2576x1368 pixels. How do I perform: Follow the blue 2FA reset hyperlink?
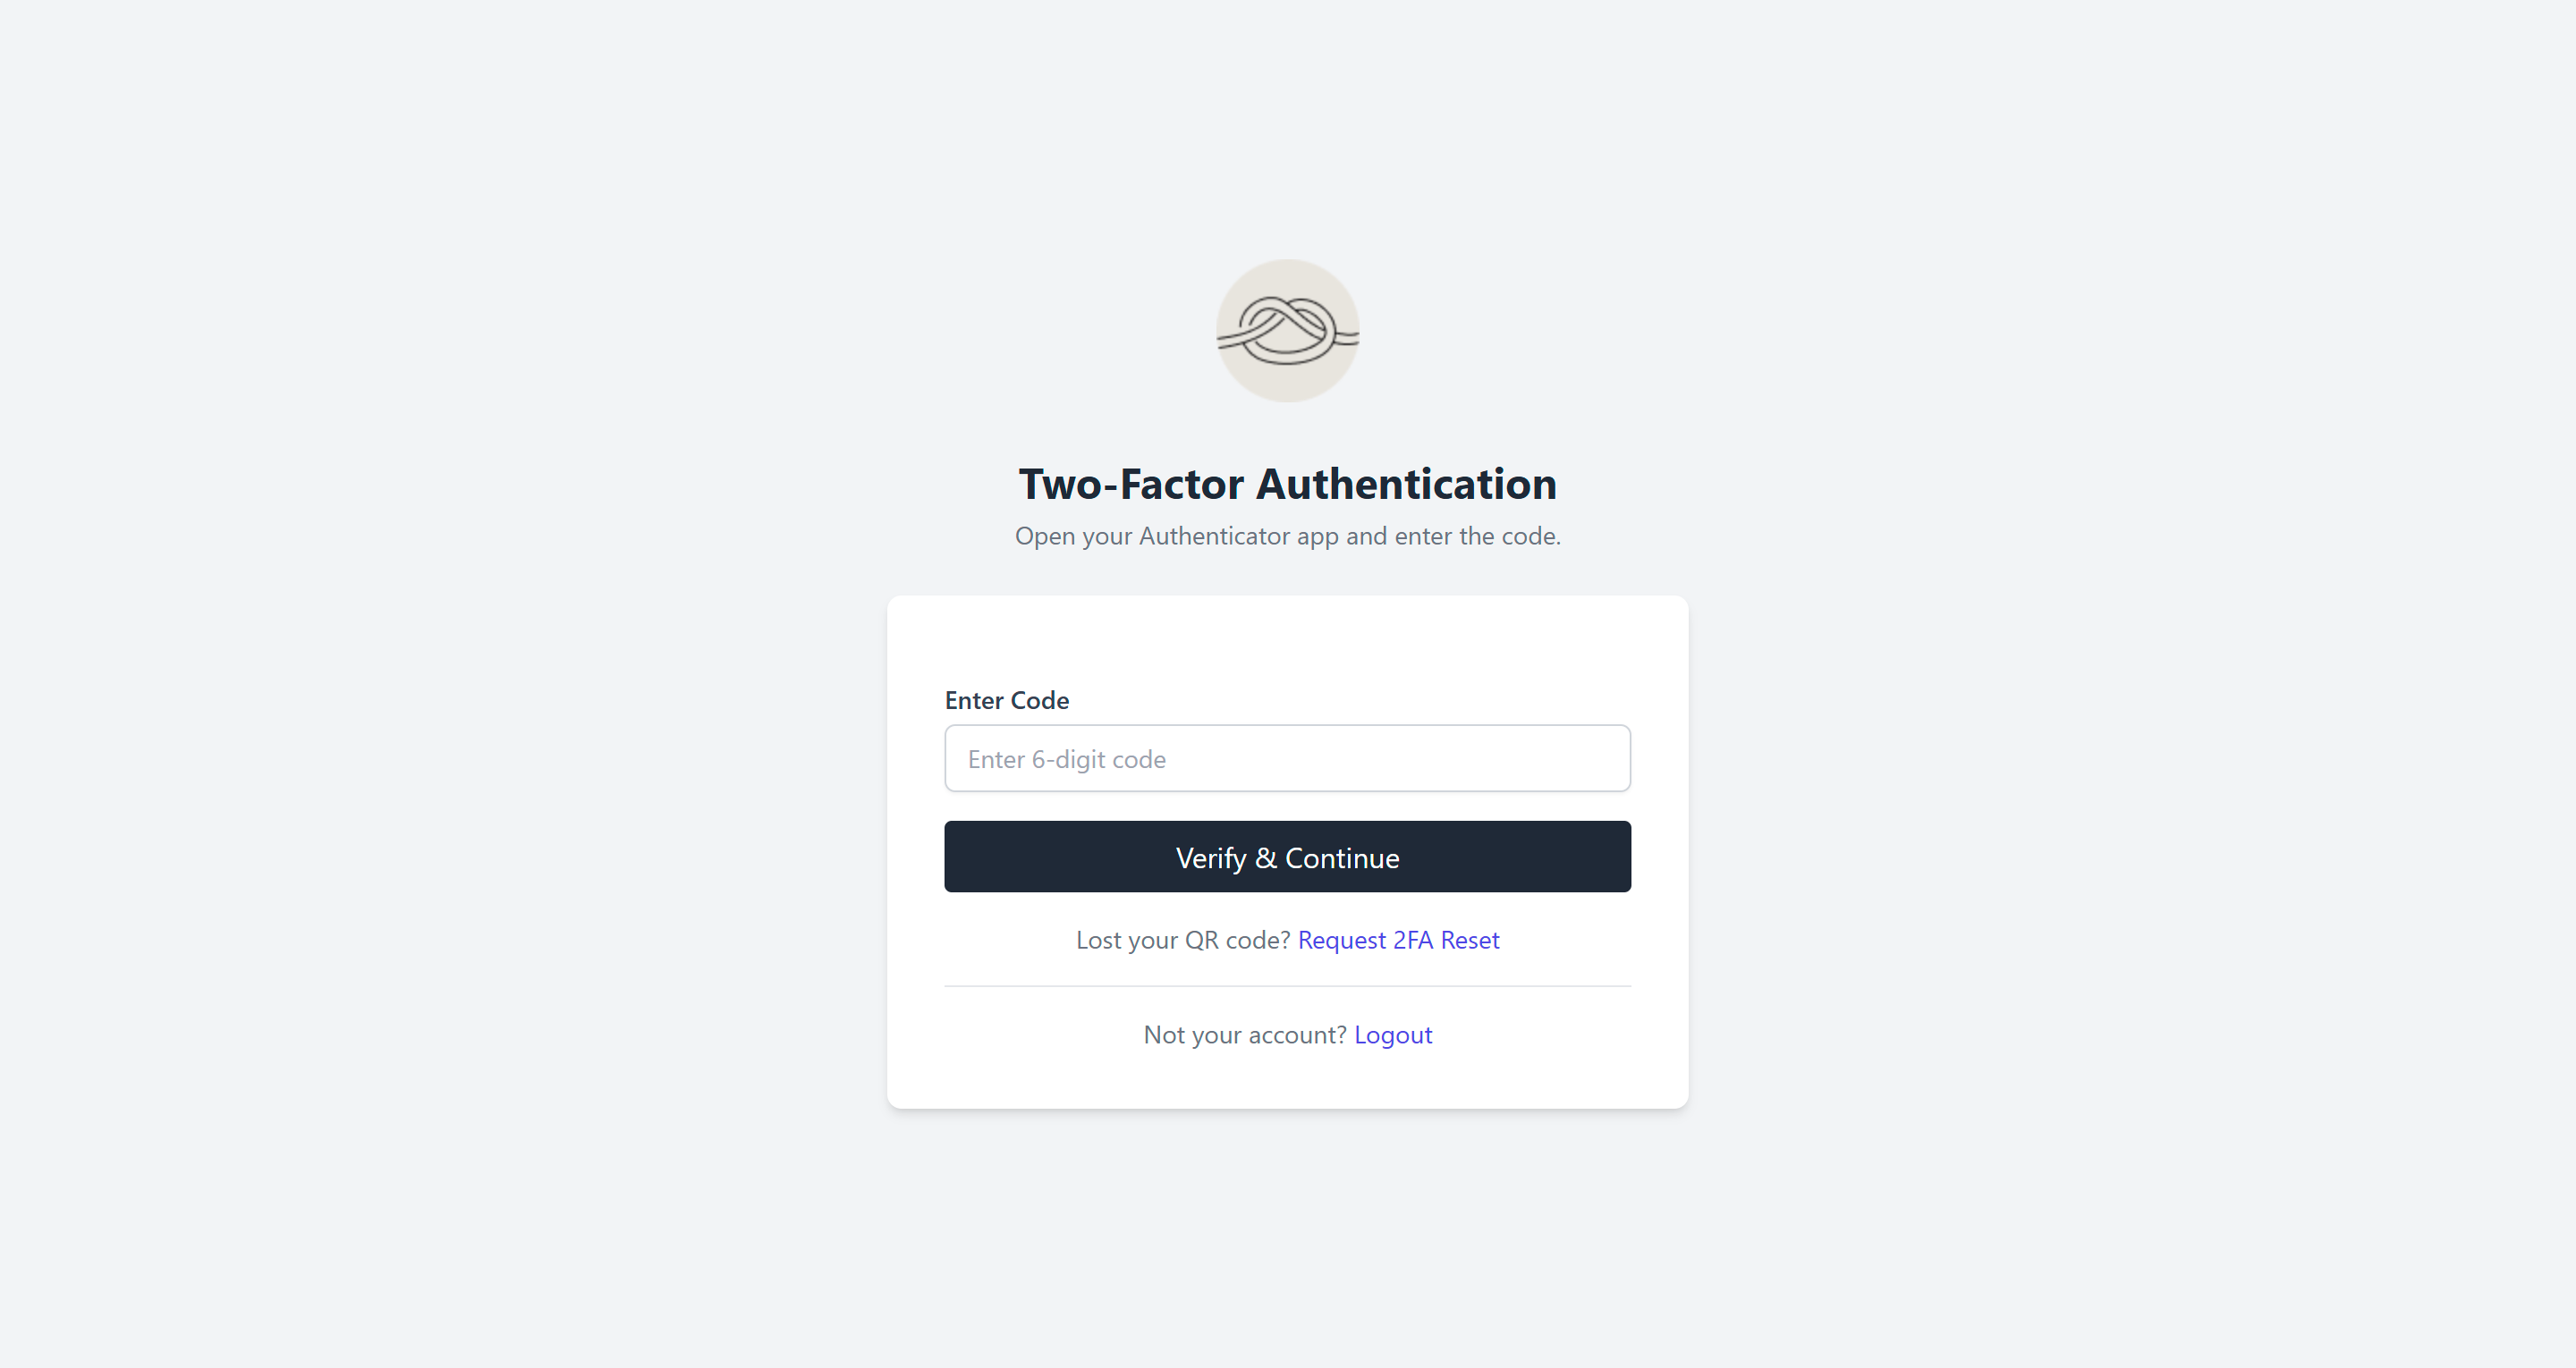(x=1398, y=940)
